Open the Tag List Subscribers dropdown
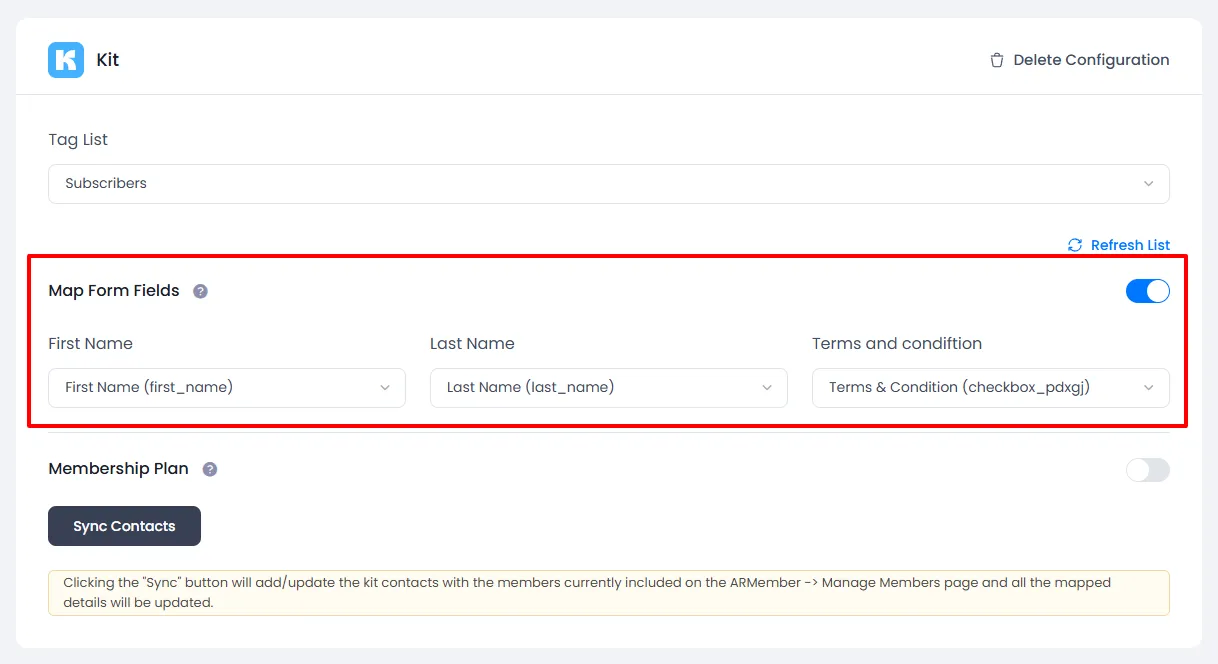 608,184
